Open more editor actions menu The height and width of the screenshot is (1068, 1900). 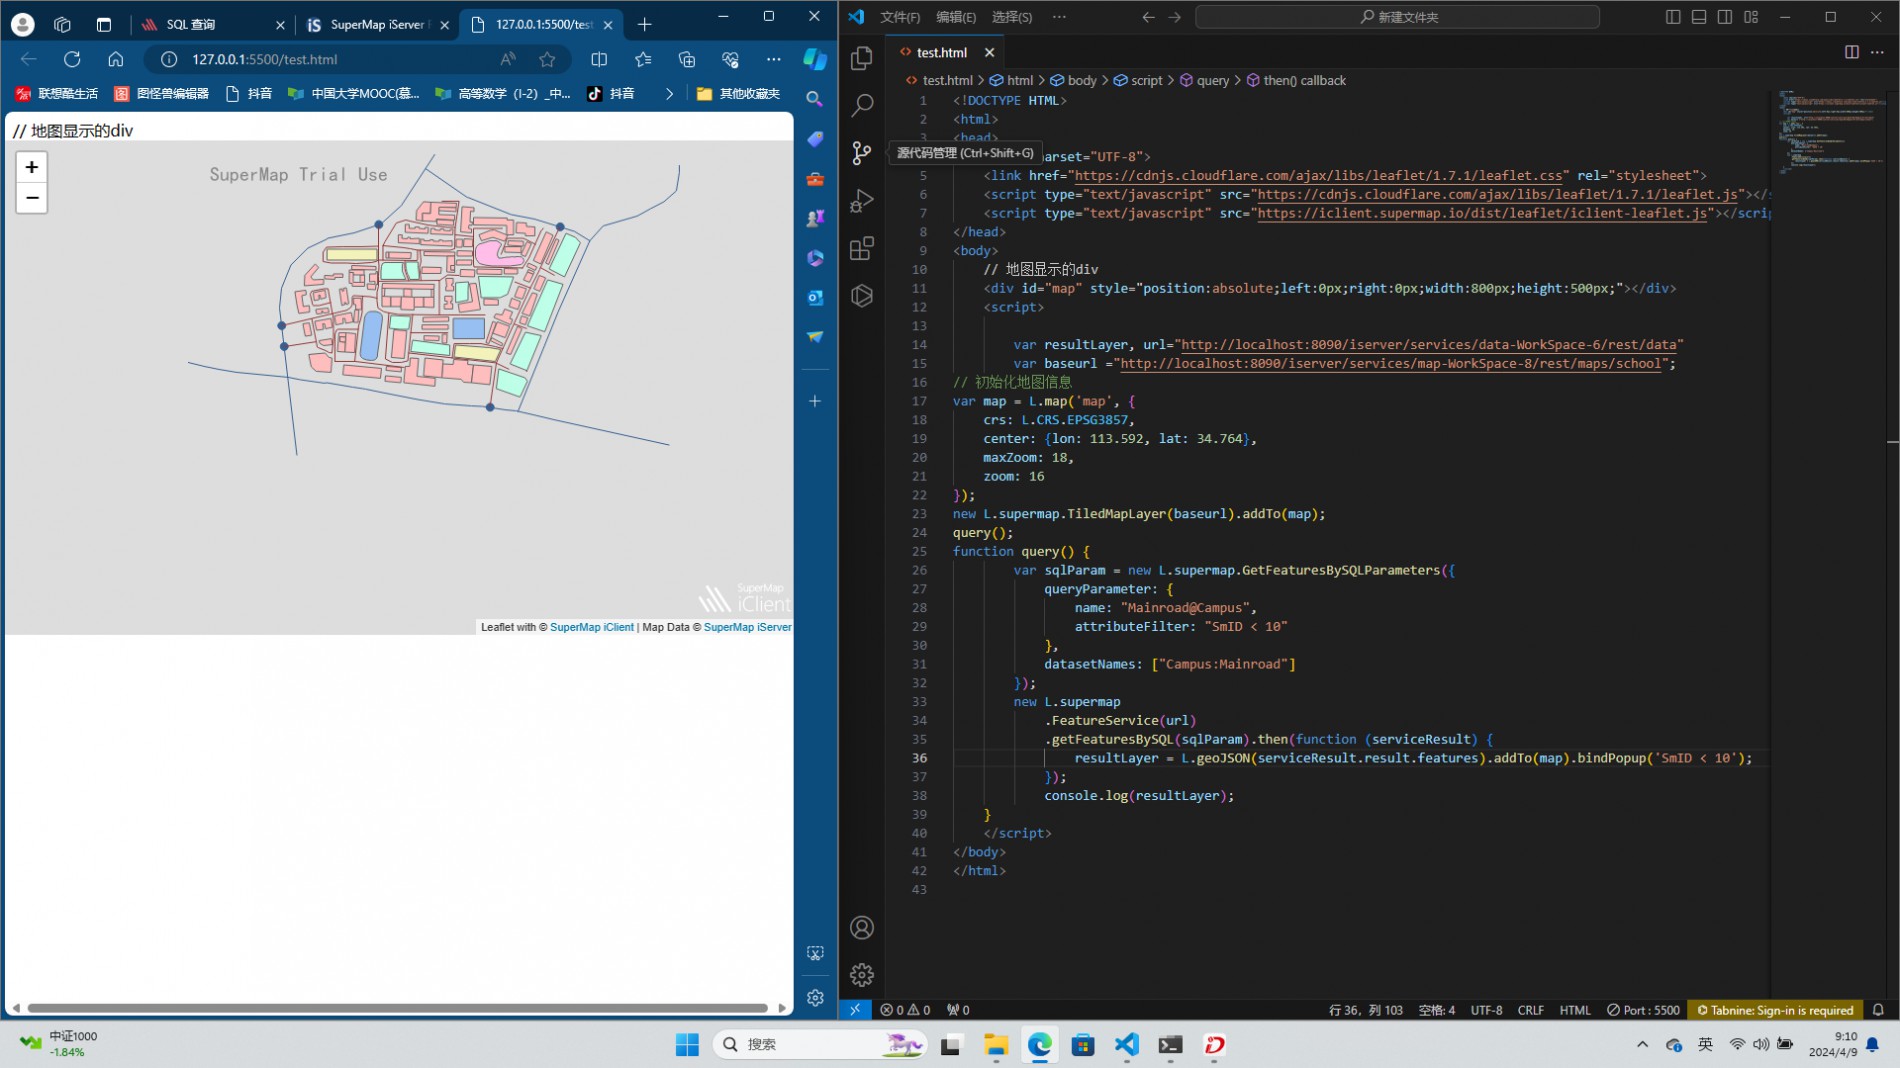pyautogui.click(x=1877, y=52)
